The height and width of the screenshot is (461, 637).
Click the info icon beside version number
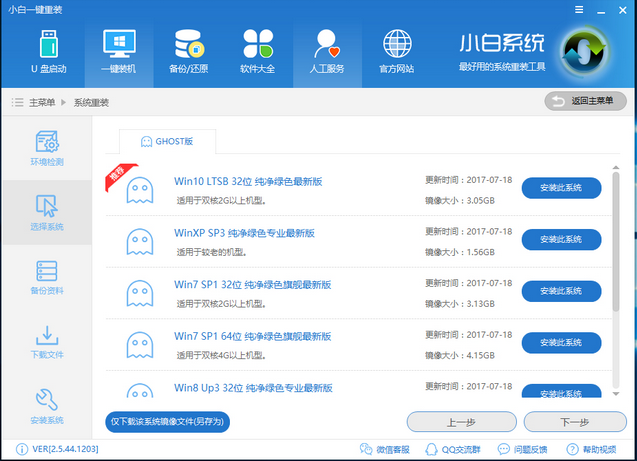tap(22, 449)
